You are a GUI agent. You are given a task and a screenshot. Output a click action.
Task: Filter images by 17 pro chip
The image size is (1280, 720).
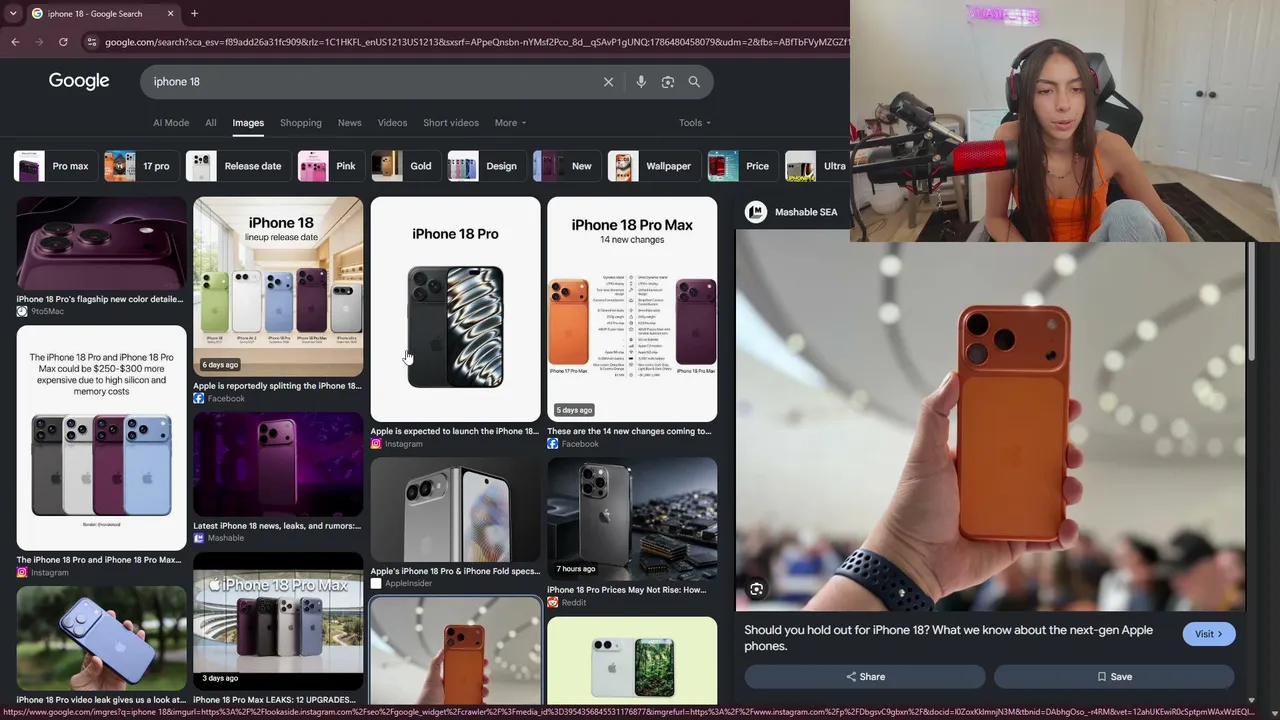point(141,166)
